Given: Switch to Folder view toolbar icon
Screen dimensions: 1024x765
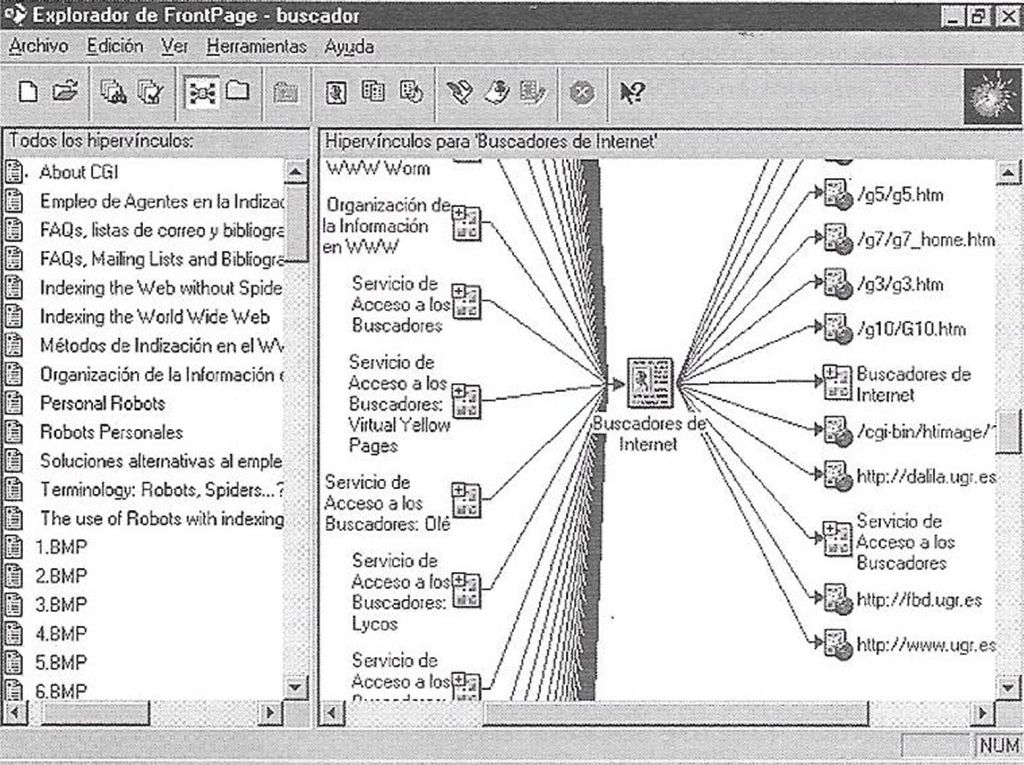Looking at the screenshot, I should pyautogui.click(x=238, y=91).
